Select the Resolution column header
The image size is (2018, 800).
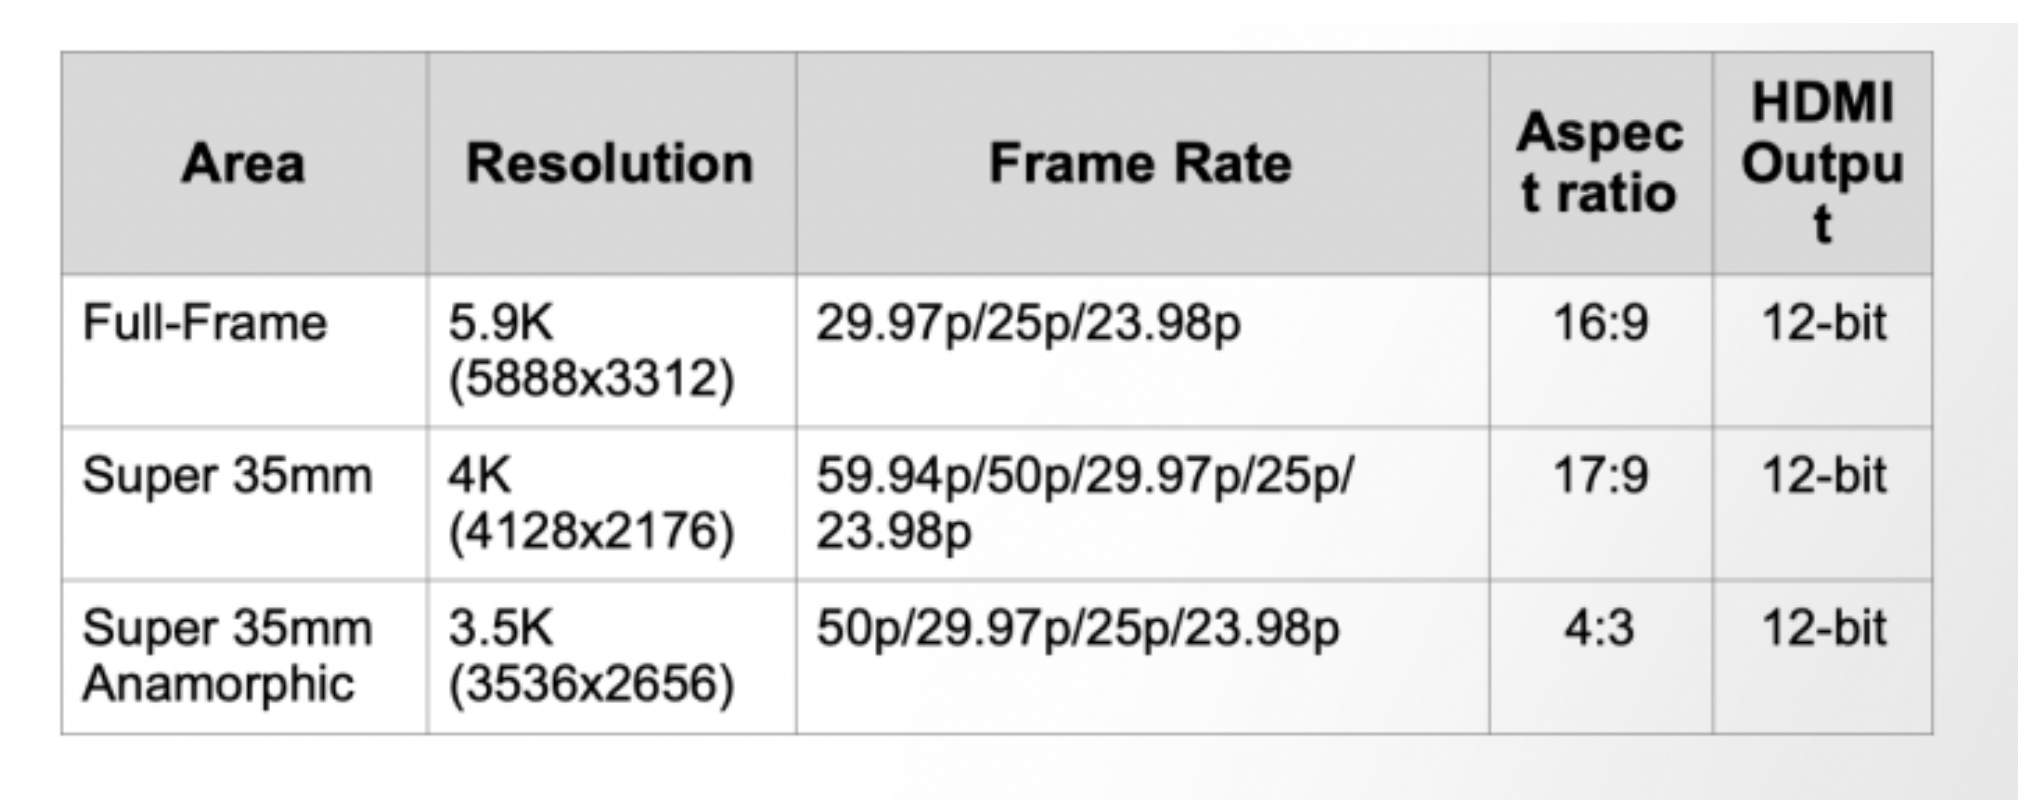pos(610,163)
